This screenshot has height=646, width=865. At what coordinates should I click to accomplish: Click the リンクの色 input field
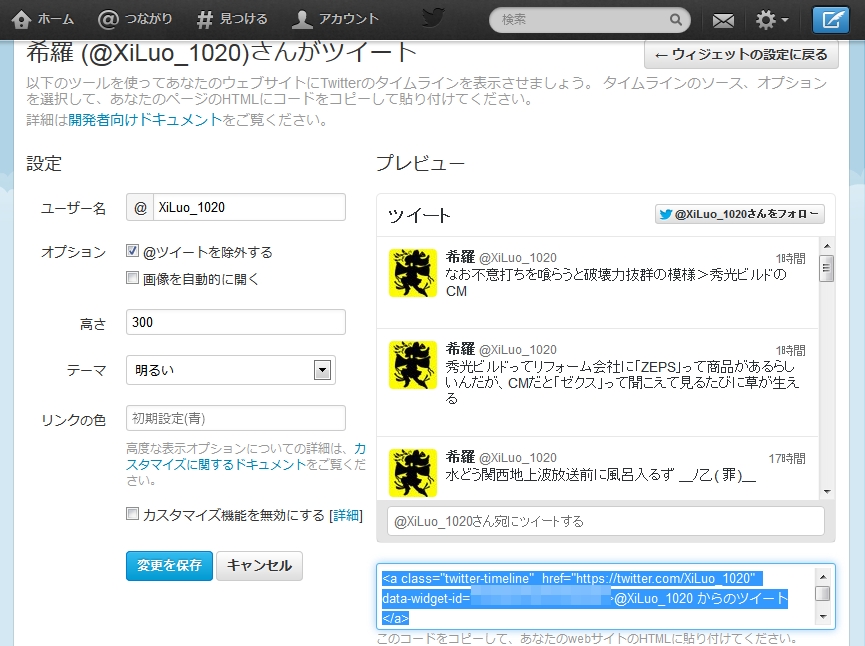(x=236, y=418)
